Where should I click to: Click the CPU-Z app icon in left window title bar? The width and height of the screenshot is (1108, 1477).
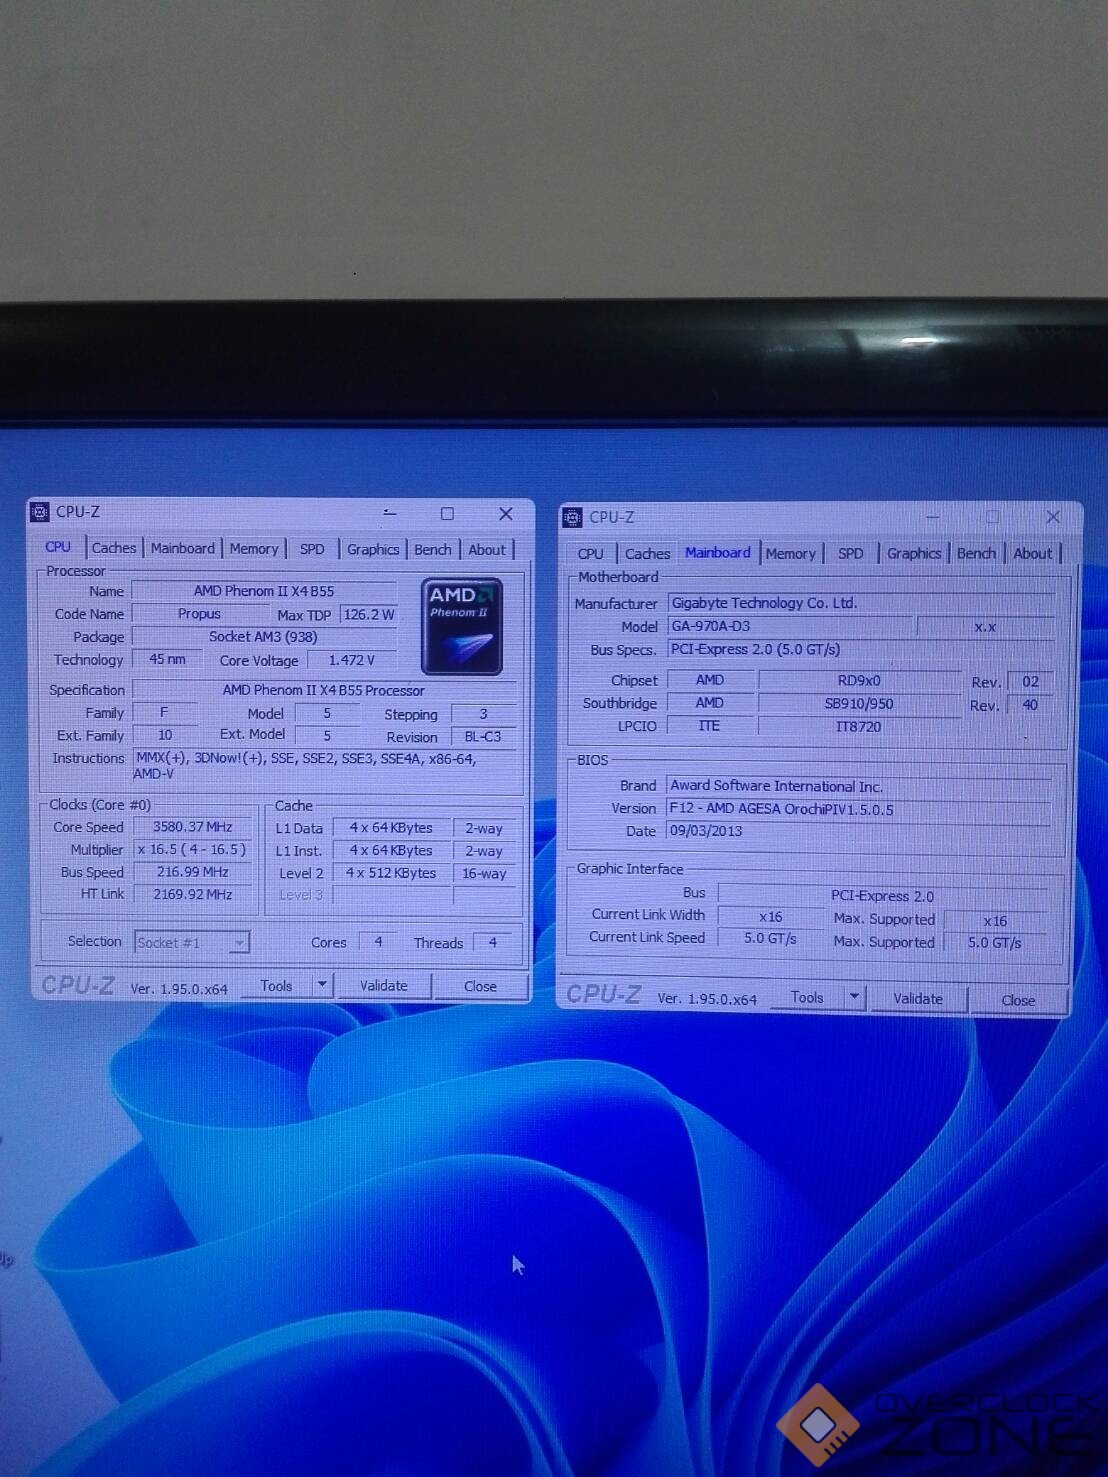click(x=40, y=513)
